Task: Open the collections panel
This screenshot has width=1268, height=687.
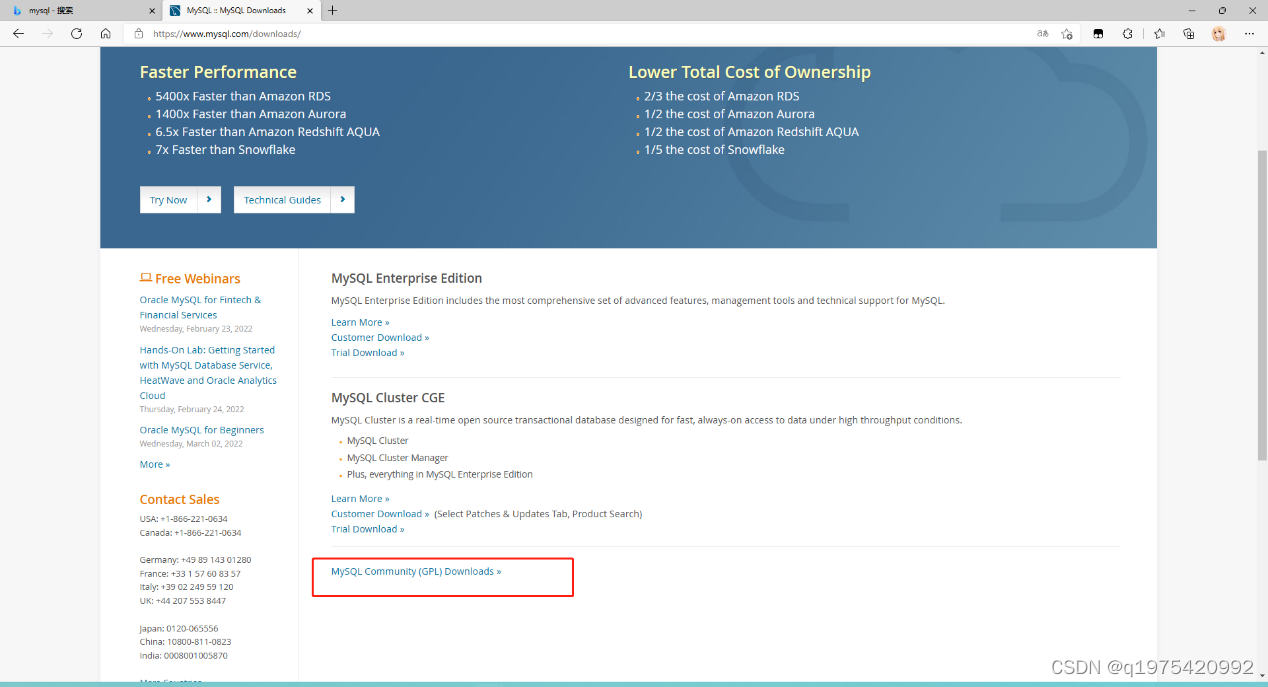Action: [1189, 33]
